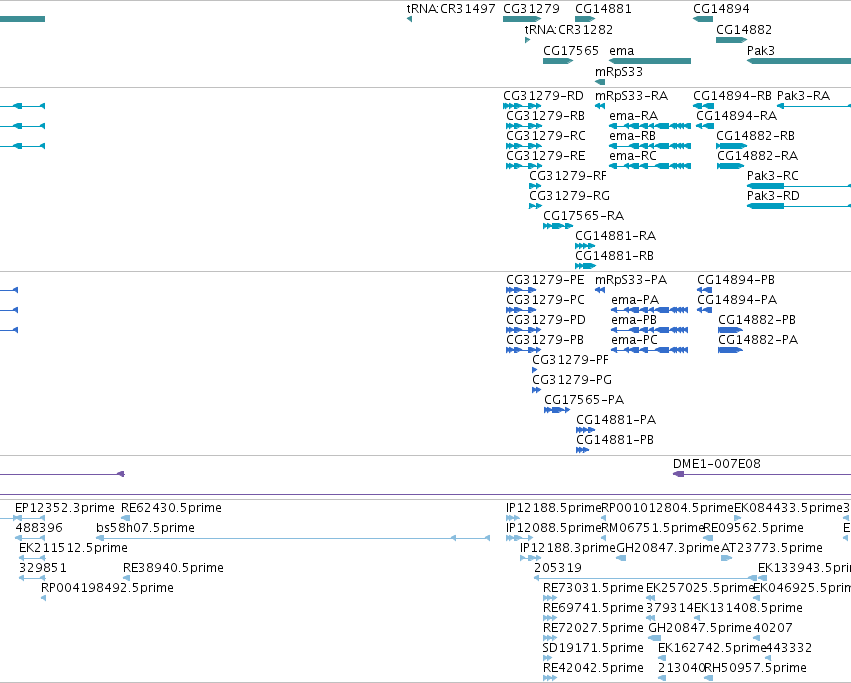Click EST RP004198492.5prime

(43, 598)
